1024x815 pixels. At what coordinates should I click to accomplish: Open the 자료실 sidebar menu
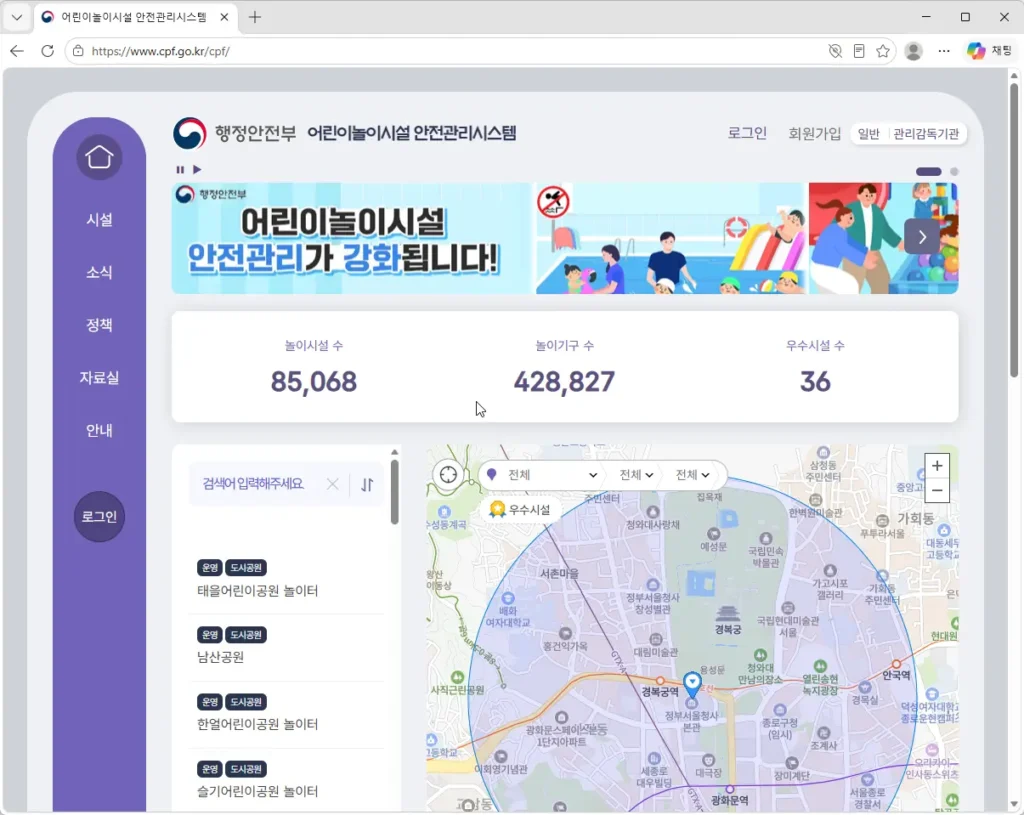(99, 377)
